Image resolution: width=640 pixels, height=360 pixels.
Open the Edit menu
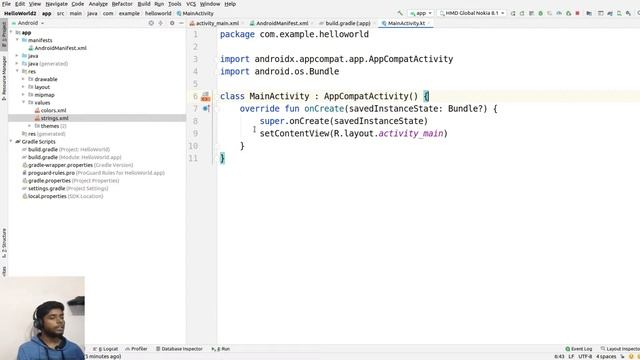point(20,4)
